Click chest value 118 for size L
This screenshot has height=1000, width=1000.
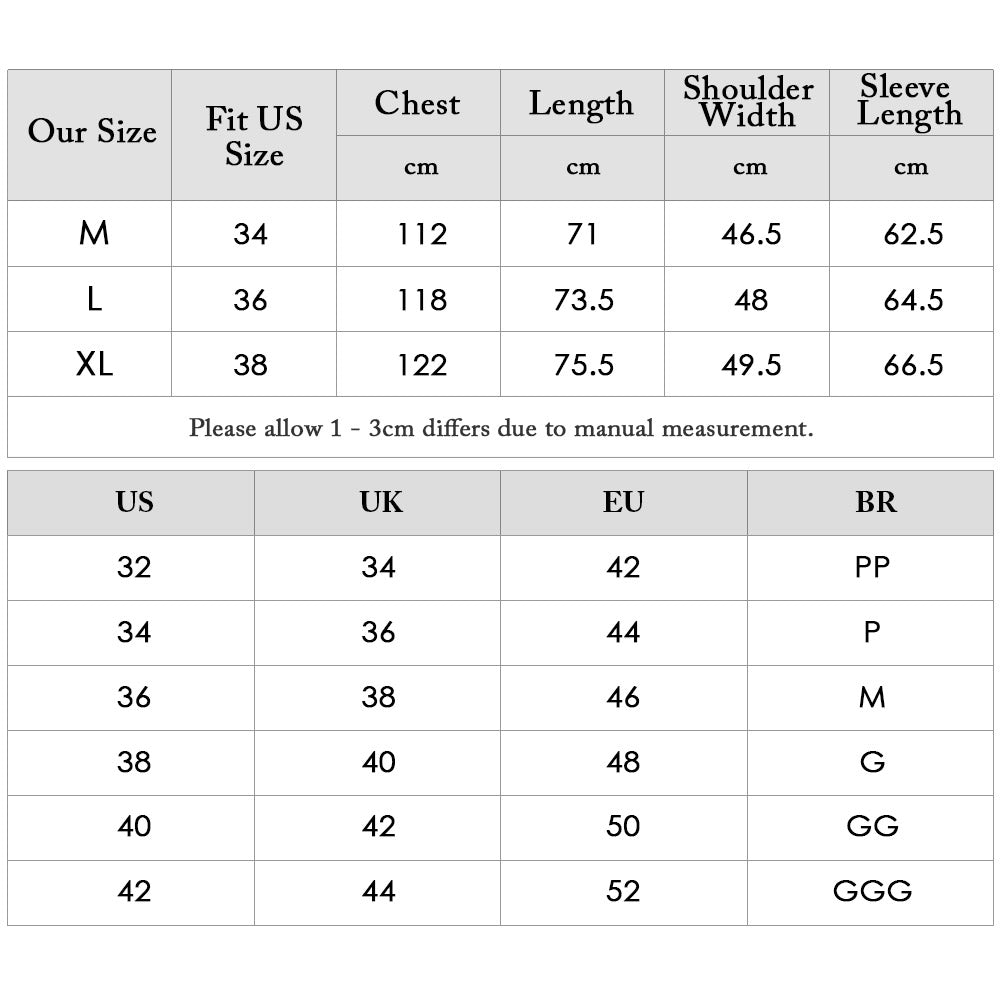click(422, 300)
